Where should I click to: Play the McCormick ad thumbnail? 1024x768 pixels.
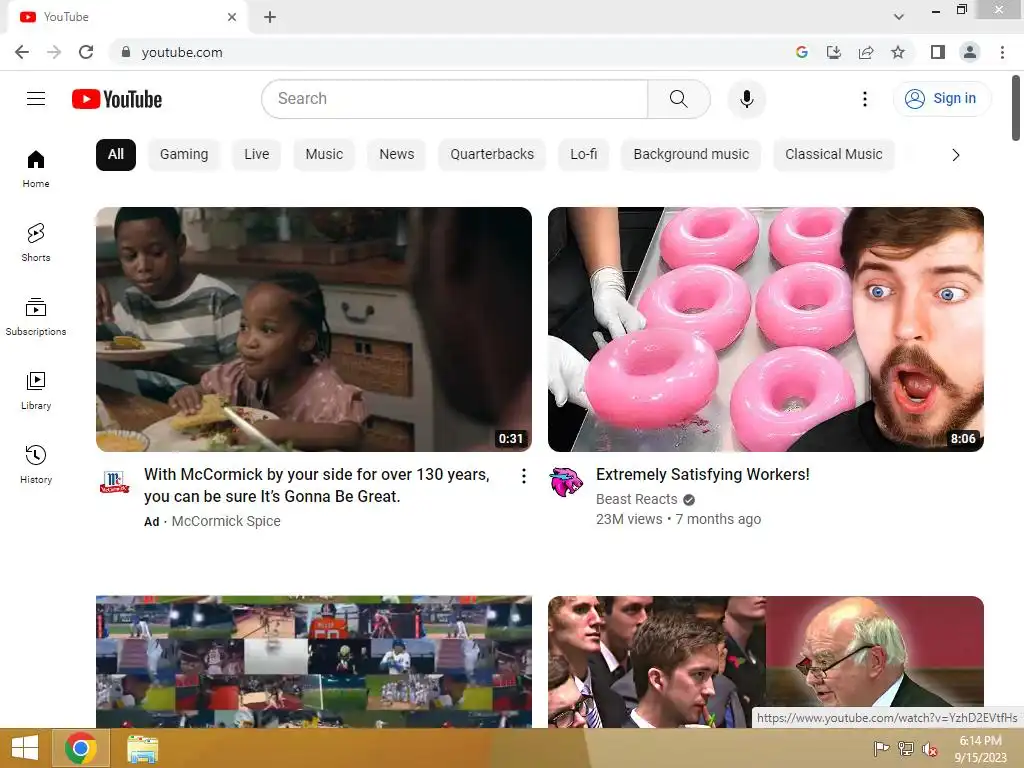pyautogui.click(x=313, y=329)
